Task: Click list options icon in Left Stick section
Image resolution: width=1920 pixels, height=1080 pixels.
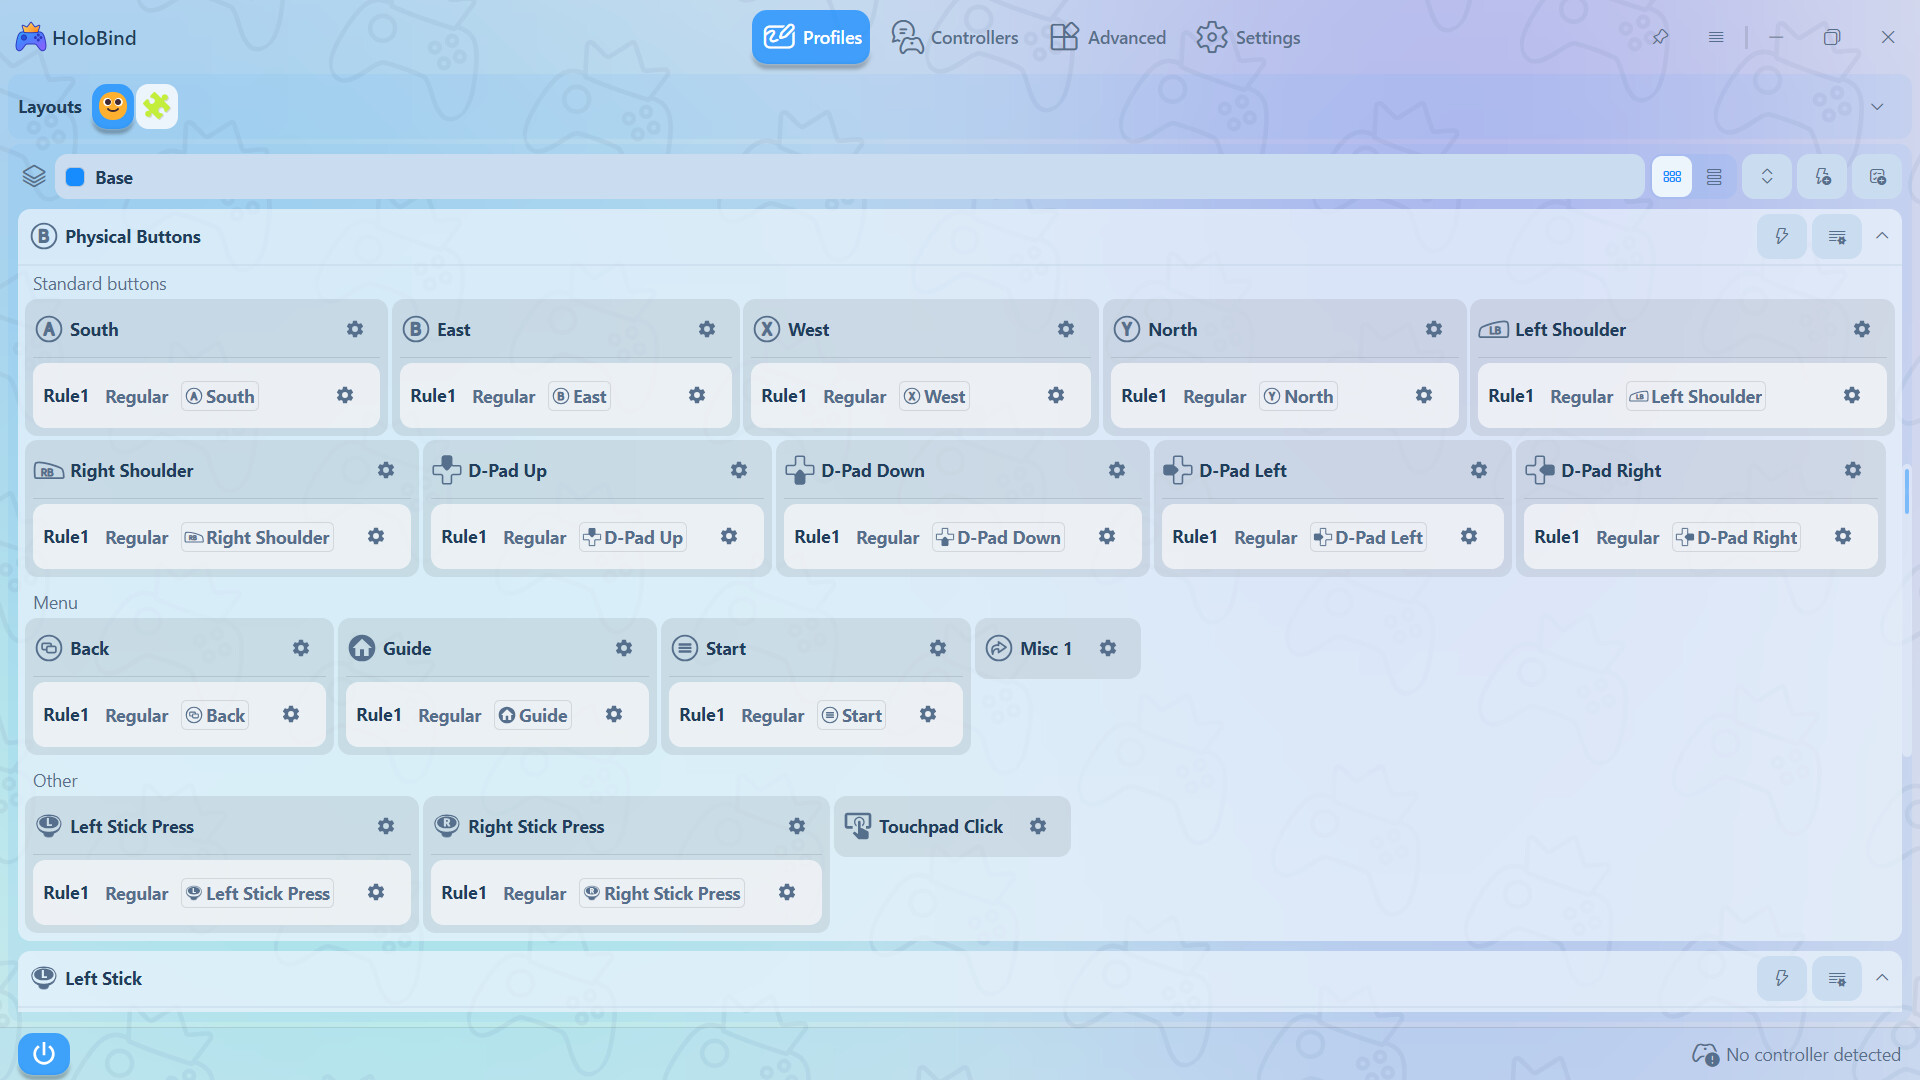Action: pos(1837,979)
